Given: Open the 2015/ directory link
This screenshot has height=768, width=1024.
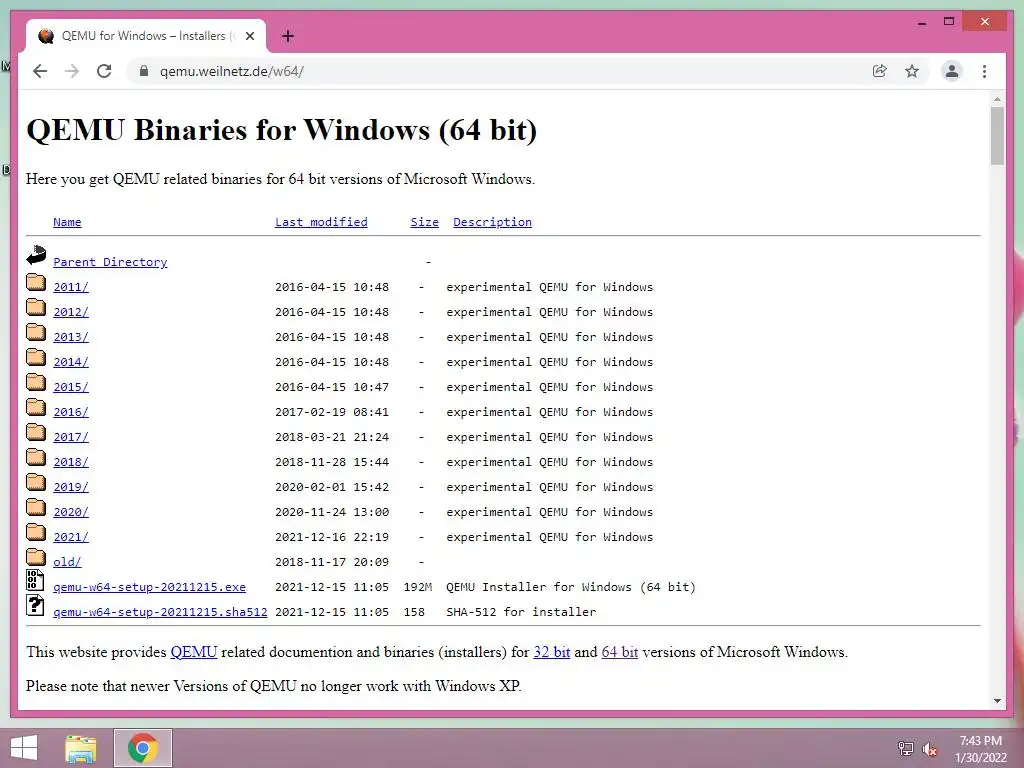Looking at the screenshot, I should 71,387.
